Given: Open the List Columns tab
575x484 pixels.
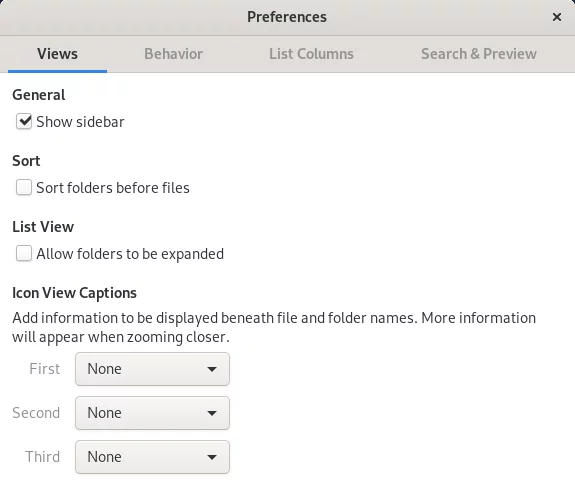Looking at the screenshot, I should [x=311, y=54].
